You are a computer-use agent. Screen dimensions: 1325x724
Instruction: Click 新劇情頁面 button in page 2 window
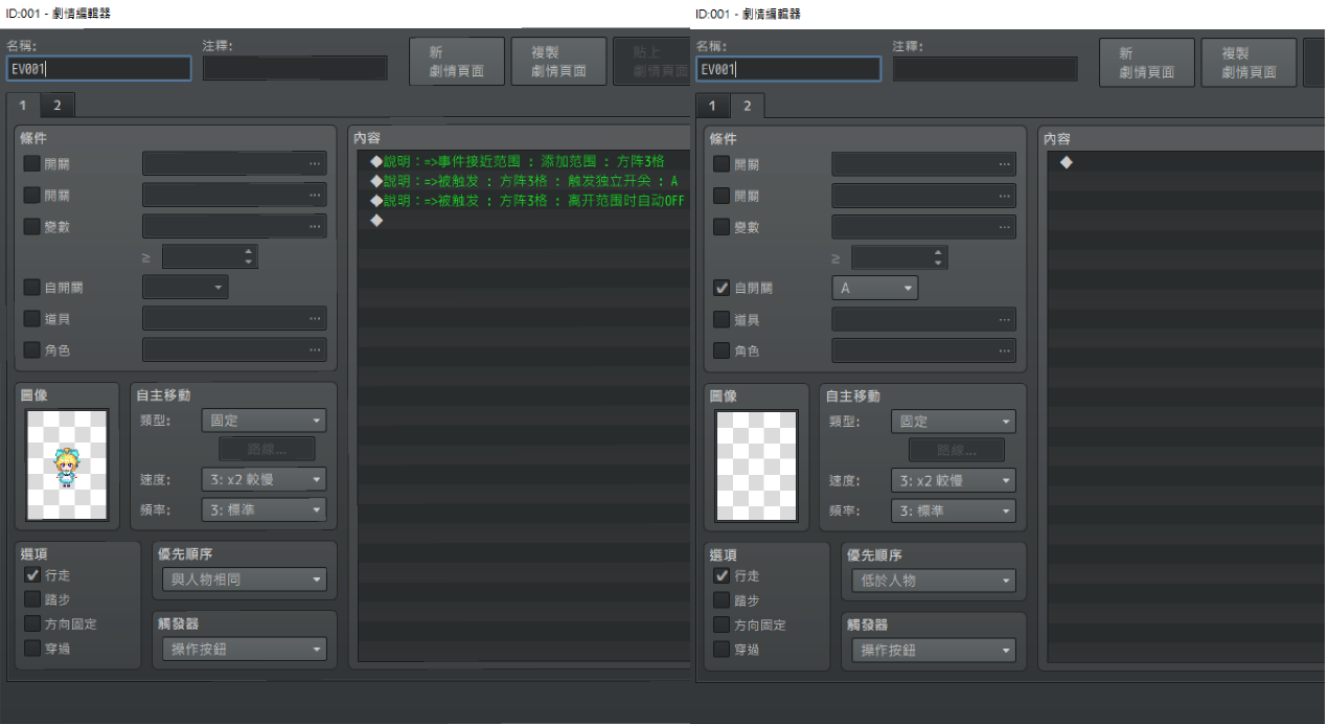(x=1147, y=63)
